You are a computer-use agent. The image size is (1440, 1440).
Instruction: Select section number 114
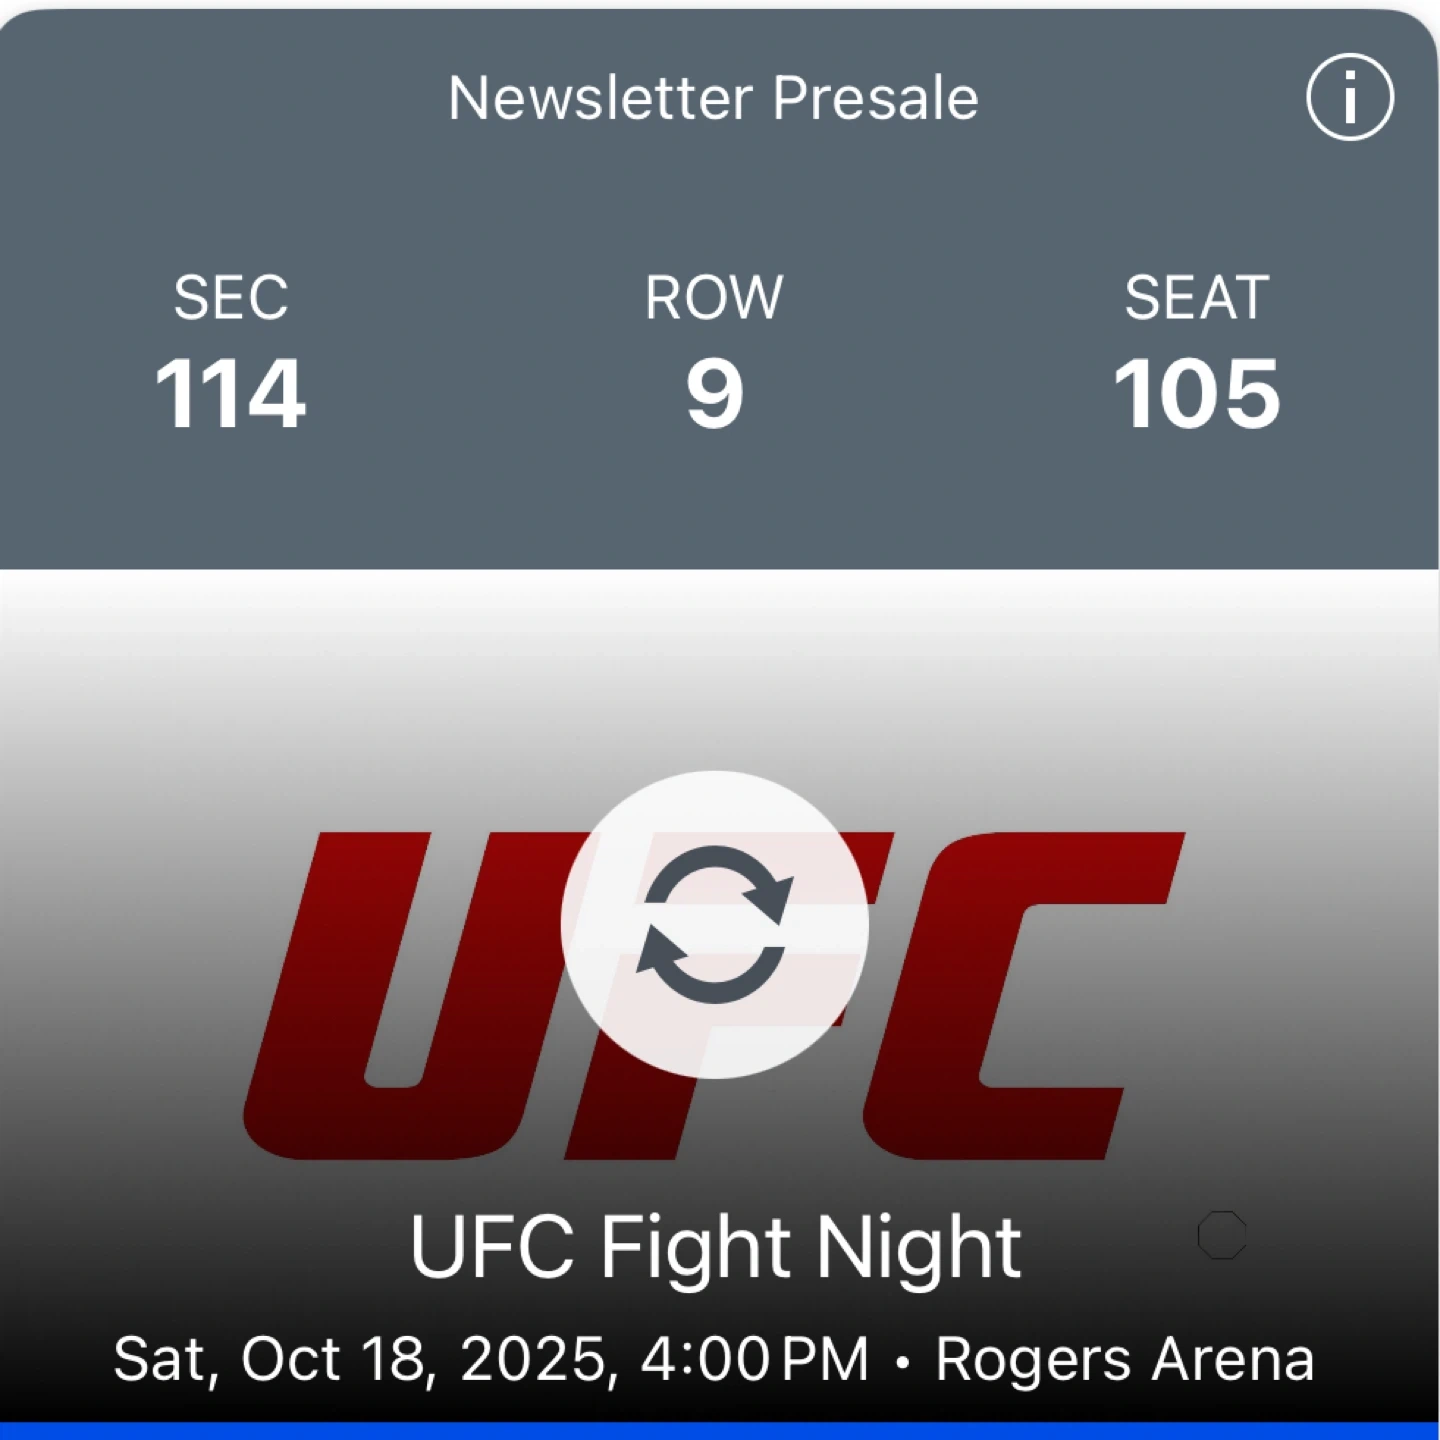(x=230, y=394)
